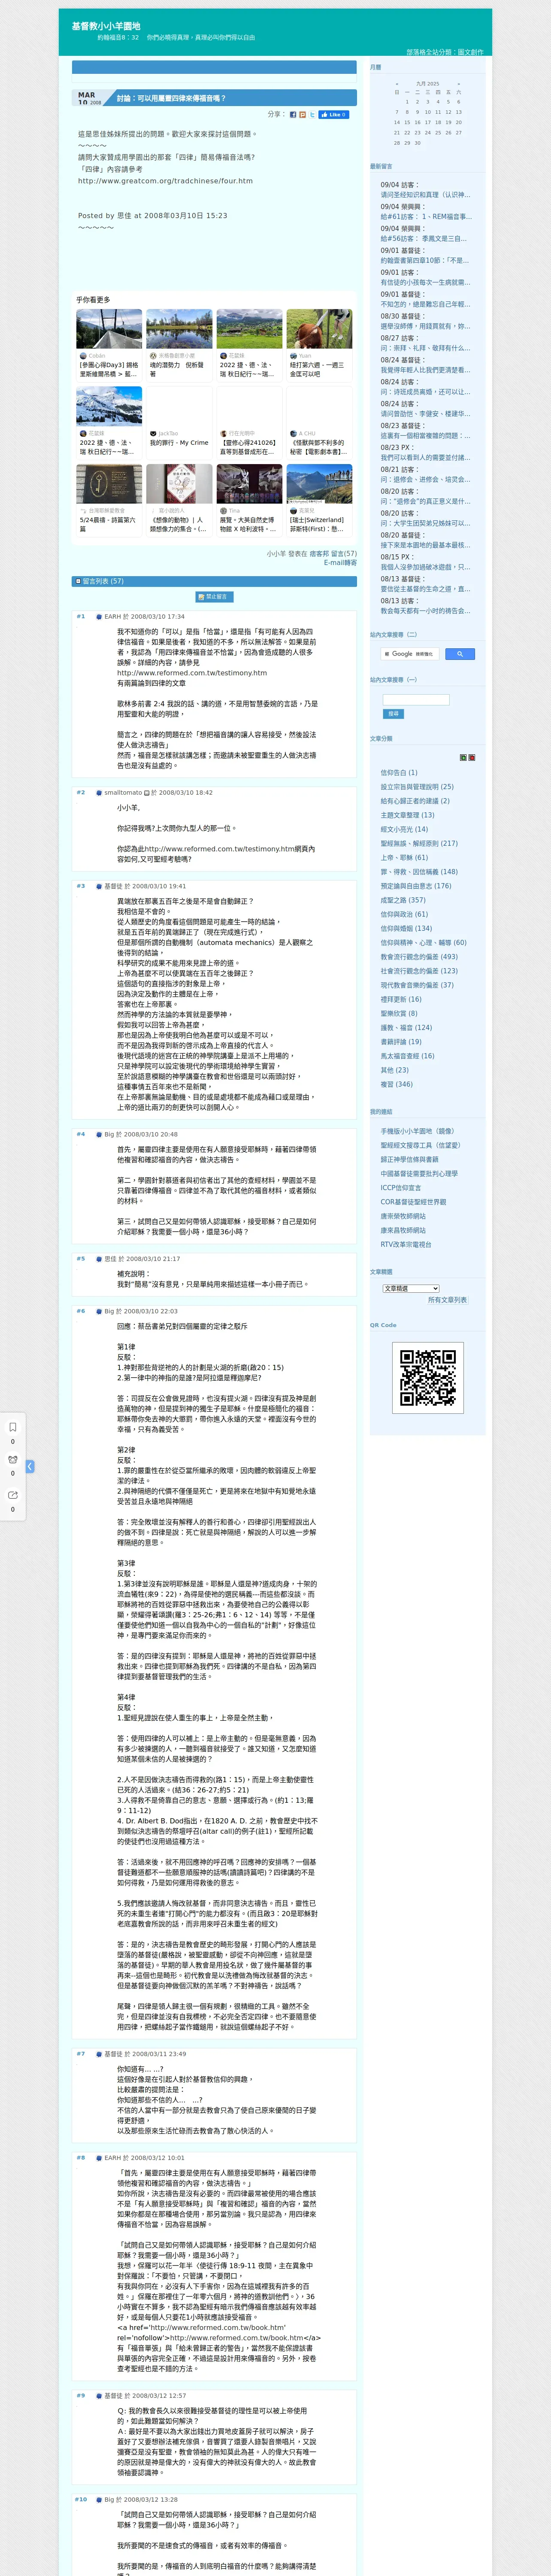Click the share arrow icon in the floating sidebar

point(13,1495)
